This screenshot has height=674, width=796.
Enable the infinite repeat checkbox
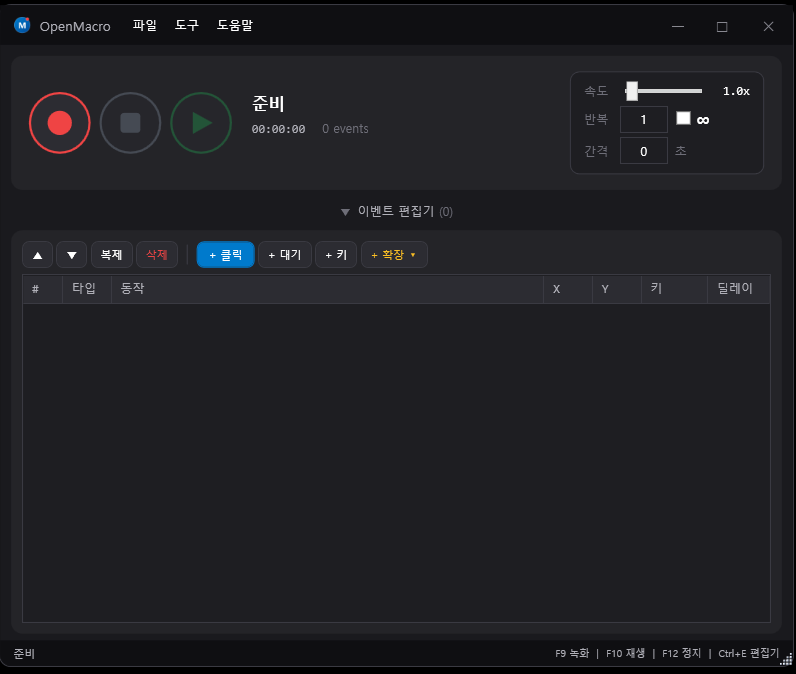pyautogui.click(x=683, y=118)
